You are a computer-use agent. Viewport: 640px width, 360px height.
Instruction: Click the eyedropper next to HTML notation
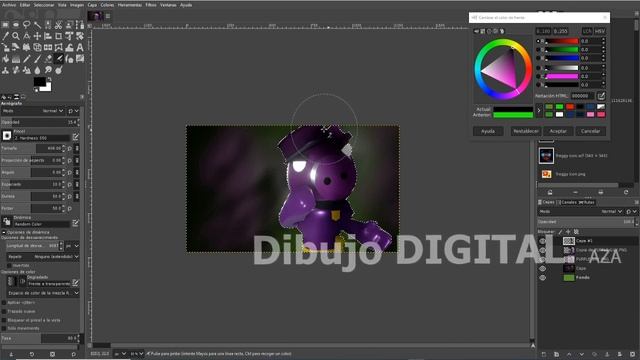click(601, 96)
